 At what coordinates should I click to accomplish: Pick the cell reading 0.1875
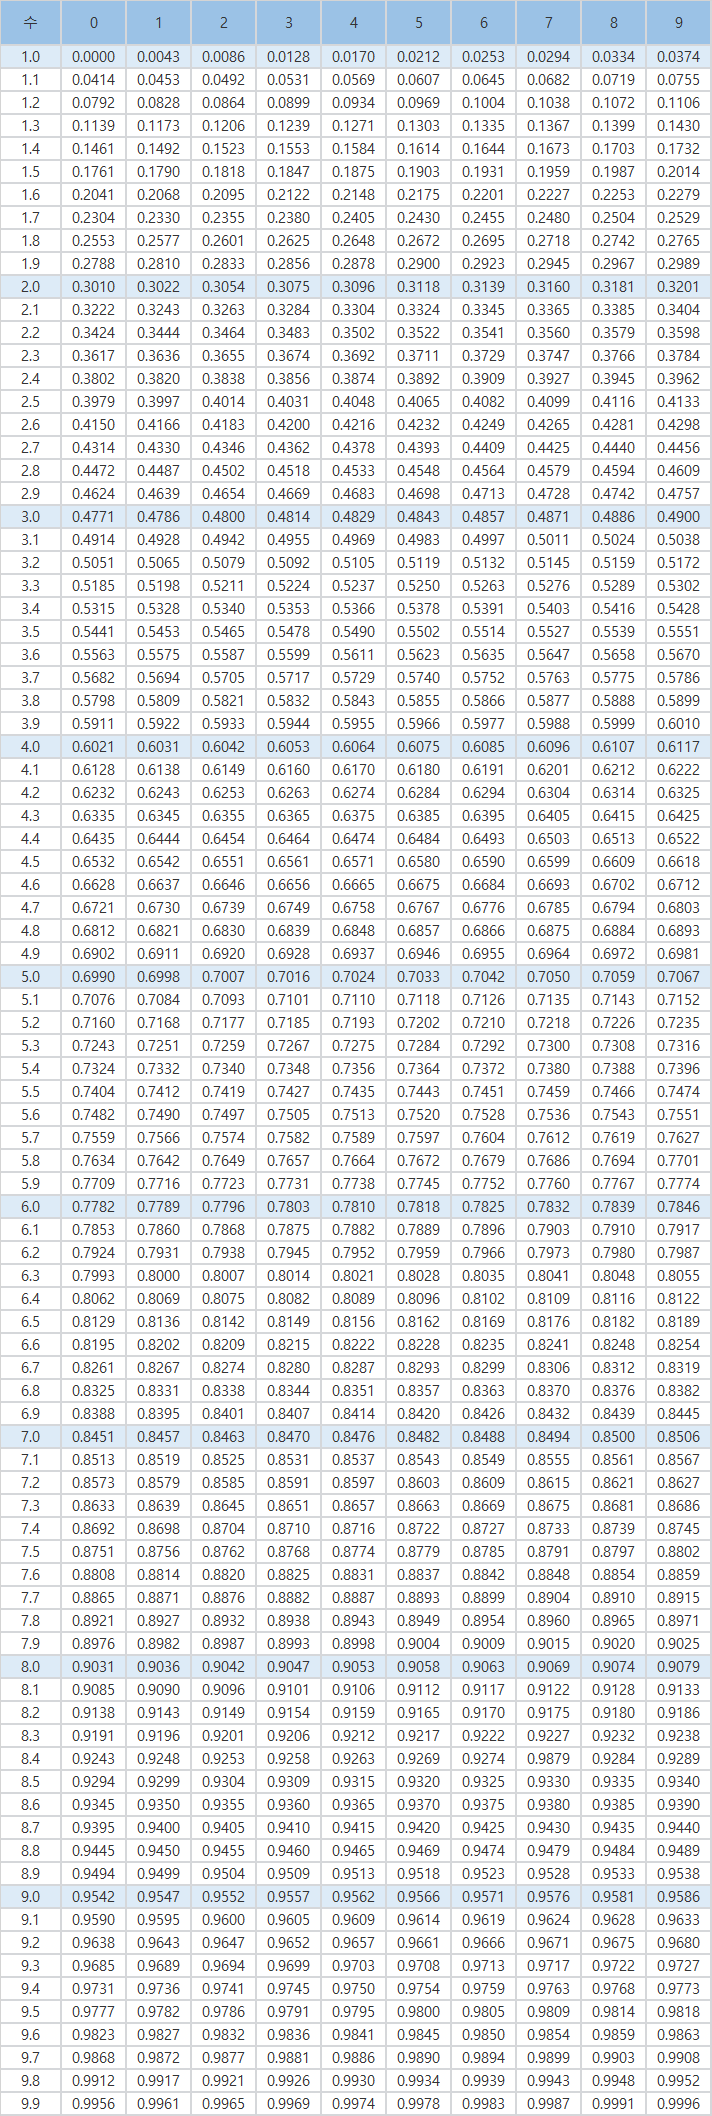pos(354,172)
